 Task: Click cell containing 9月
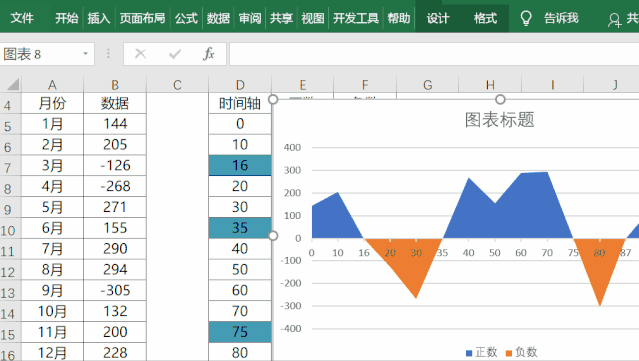pyautogui.click(x=52, y=291)
